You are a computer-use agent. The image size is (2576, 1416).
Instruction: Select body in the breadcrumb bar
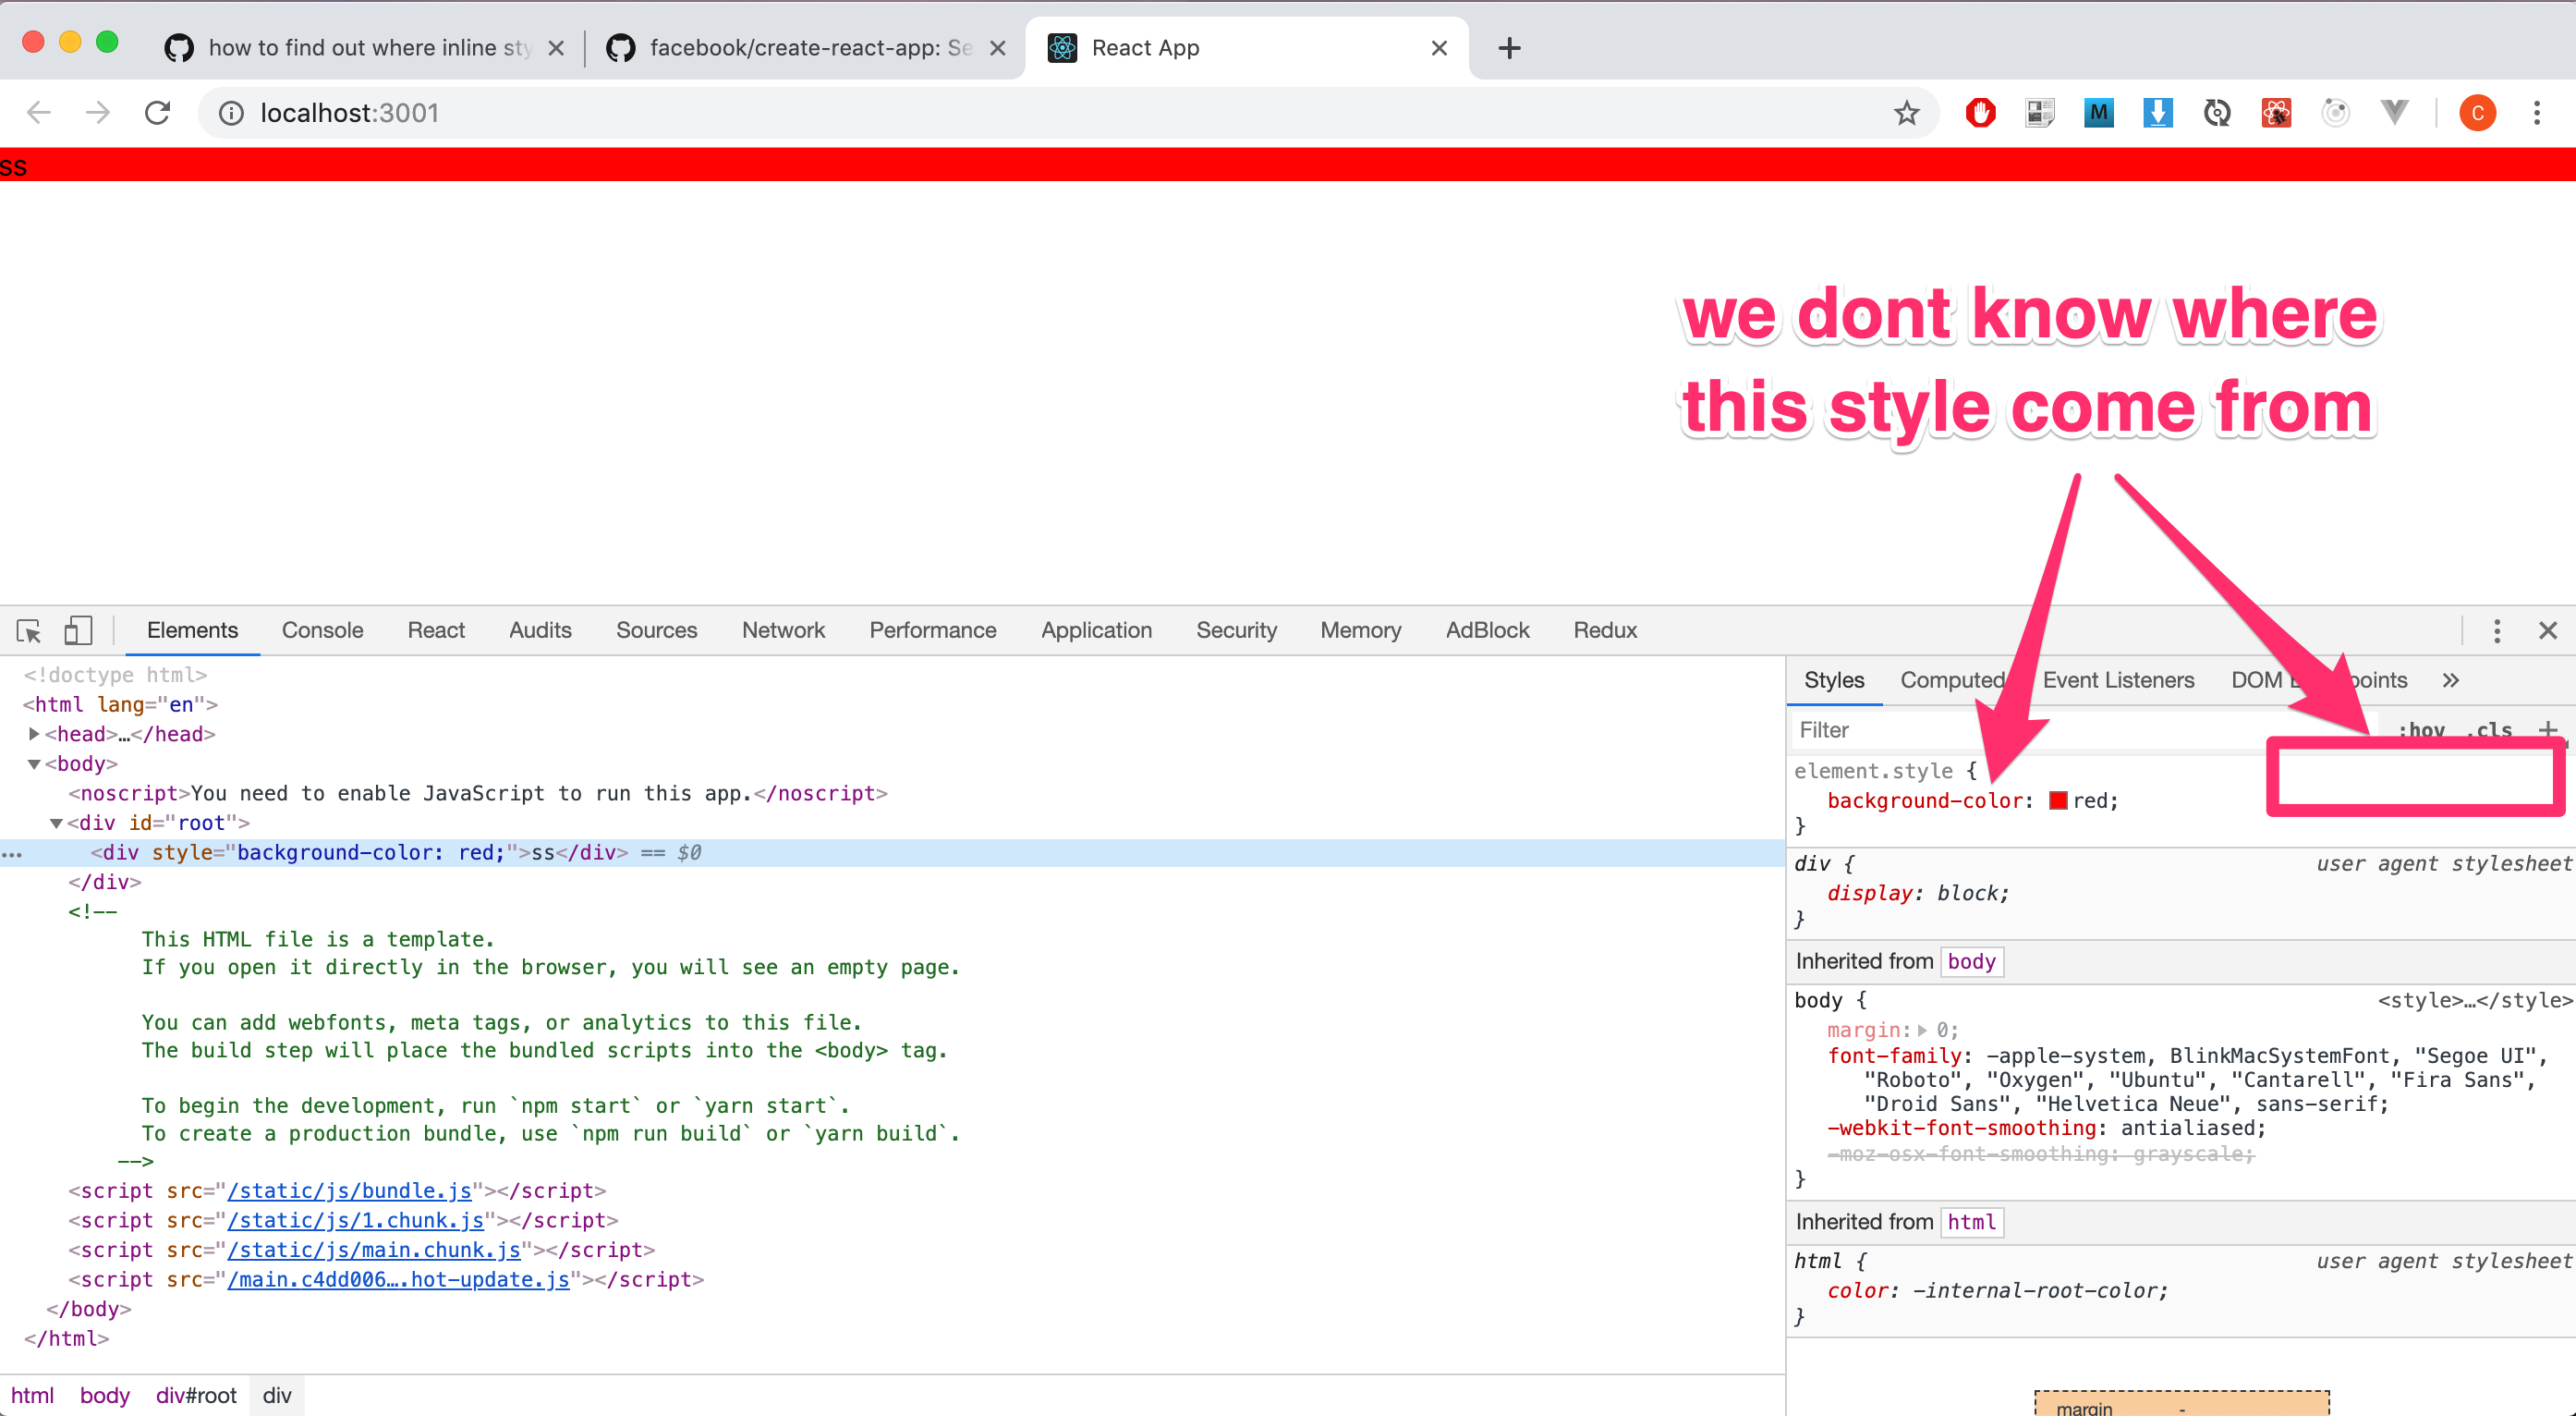click(x=105, y=1395)
